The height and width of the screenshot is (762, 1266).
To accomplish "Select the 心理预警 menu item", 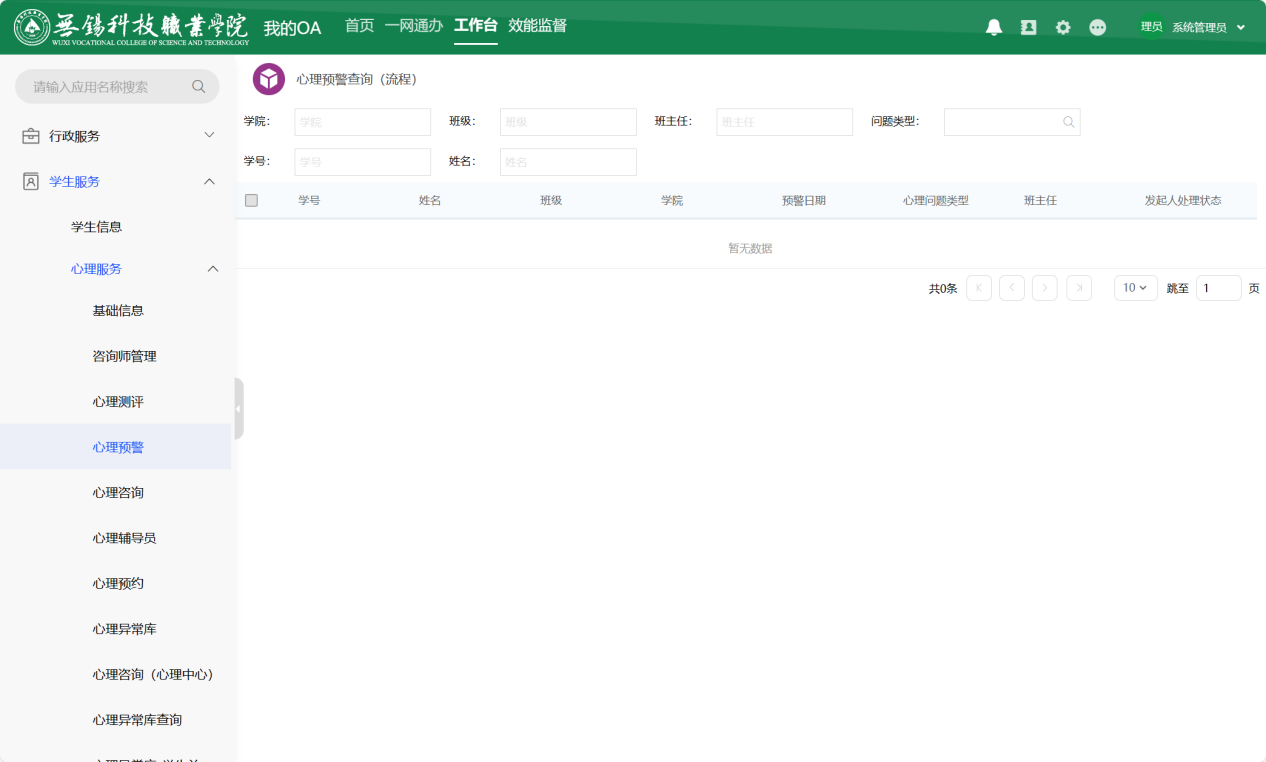I will tap(118, 447).
